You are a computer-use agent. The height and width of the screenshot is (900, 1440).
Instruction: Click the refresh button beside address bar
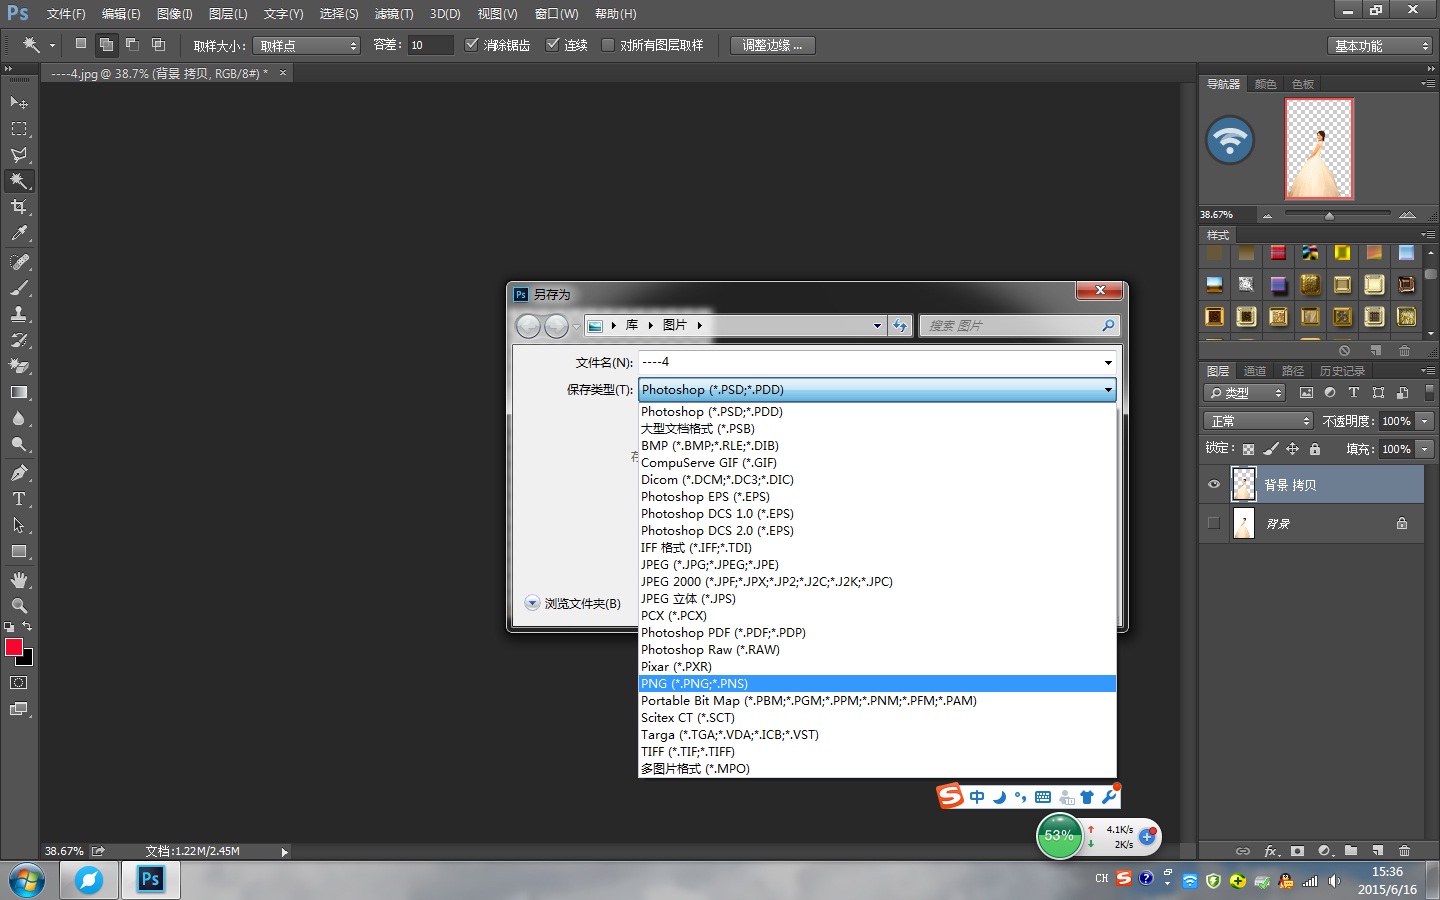click(900, 326)
